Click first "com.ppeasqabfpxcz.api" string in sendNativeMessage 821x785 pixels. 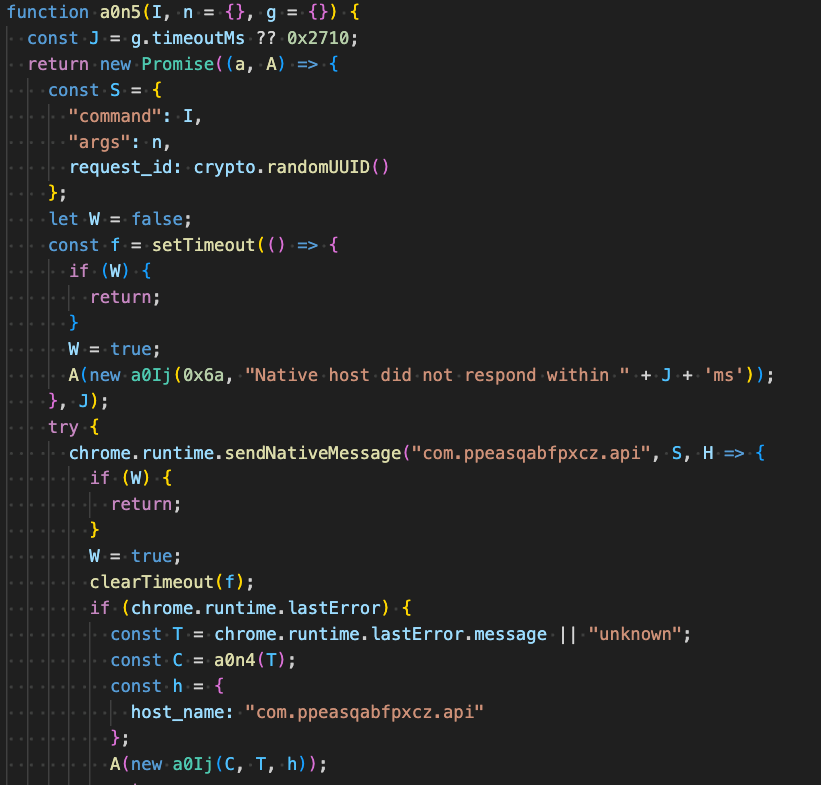531,453
